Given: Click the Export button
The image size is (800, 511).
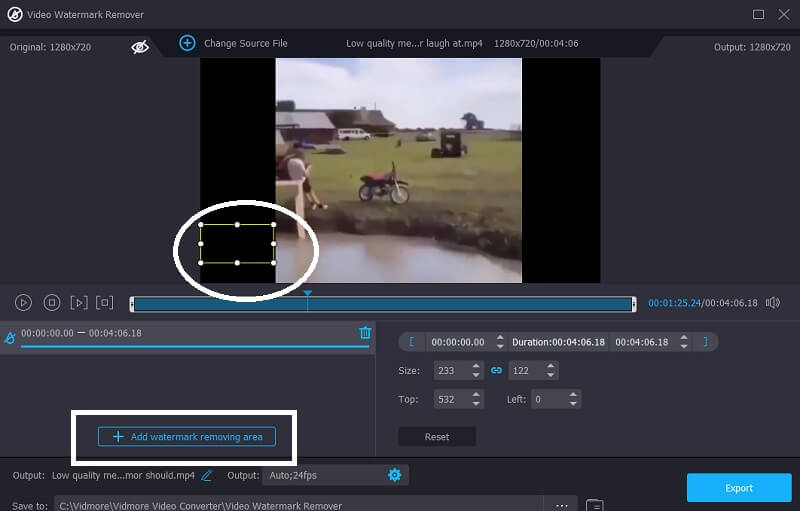Looking at the screenshot, I should [738, 488].
